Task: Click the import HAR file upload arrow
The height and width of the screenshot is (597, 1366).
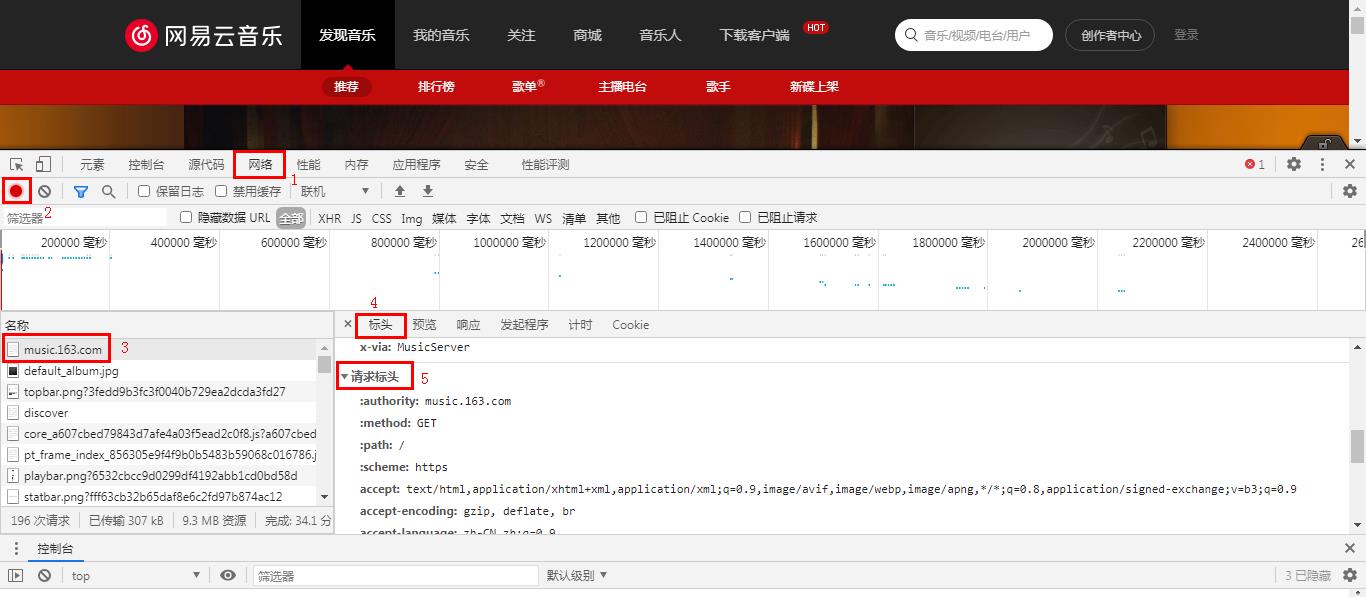Action: 400,191
